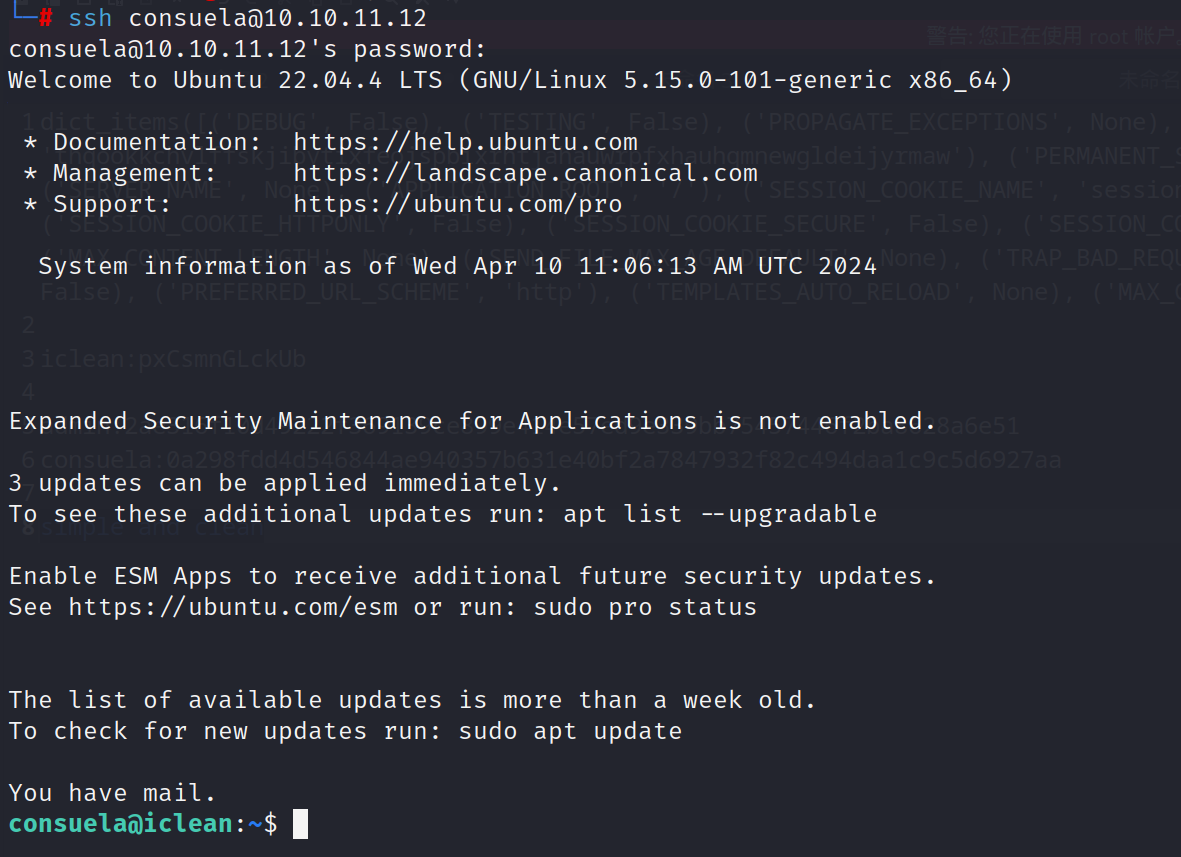
Task: Open the https://ubuntu.com/pro support link
Action: (x=457, y=204)
